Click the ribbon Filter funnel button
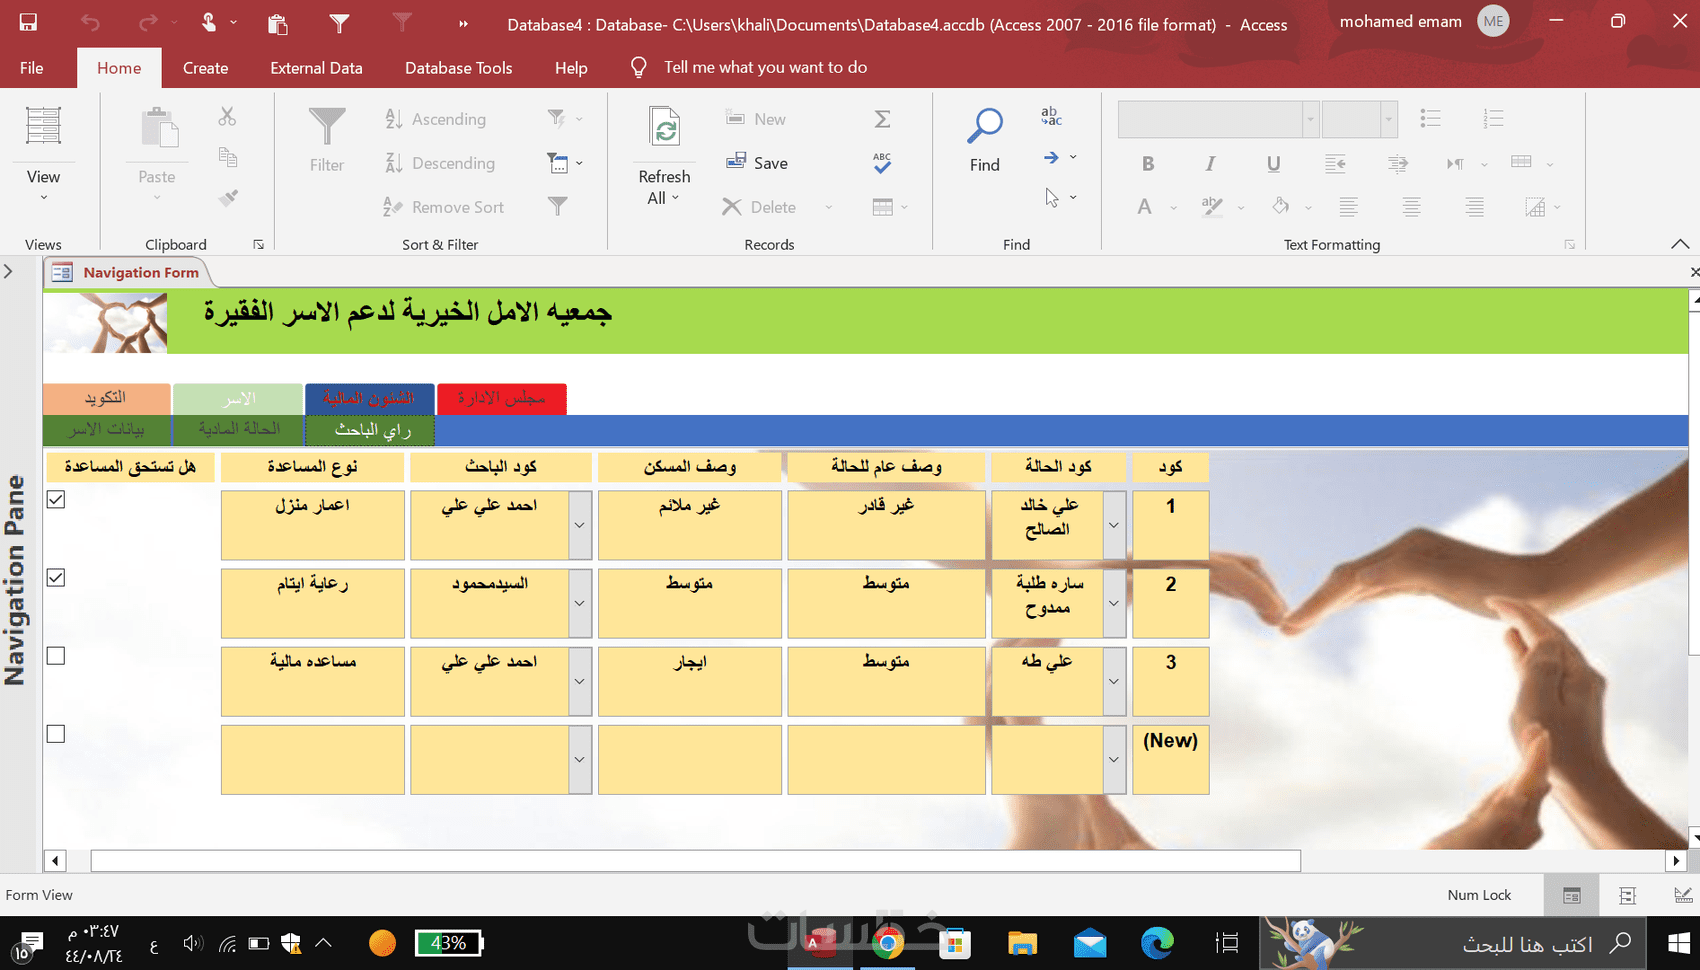The width and height of the screenshot is (1700, 970). 327,140
